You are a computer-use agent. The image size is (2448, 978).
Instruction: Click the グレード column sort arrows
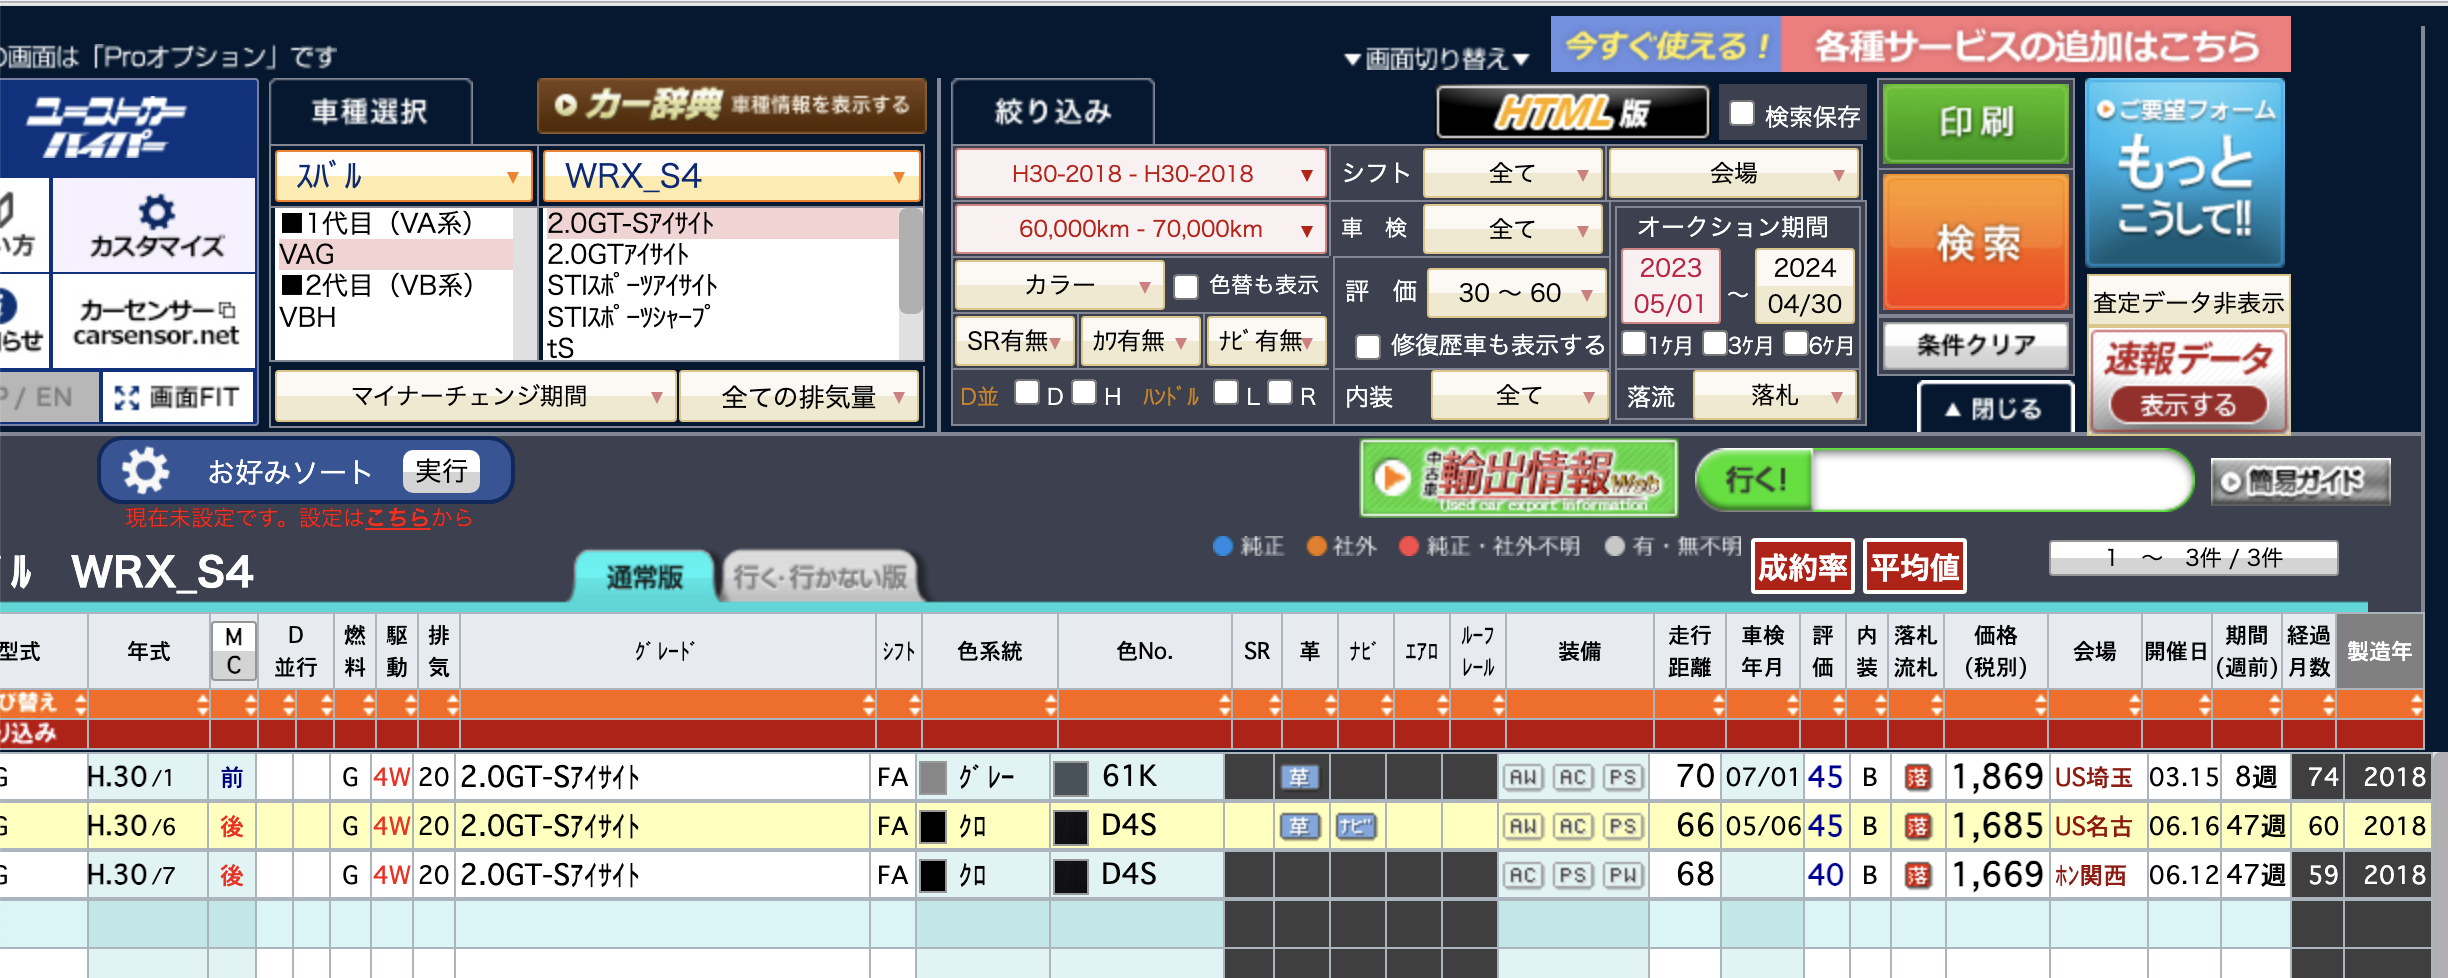868,704
